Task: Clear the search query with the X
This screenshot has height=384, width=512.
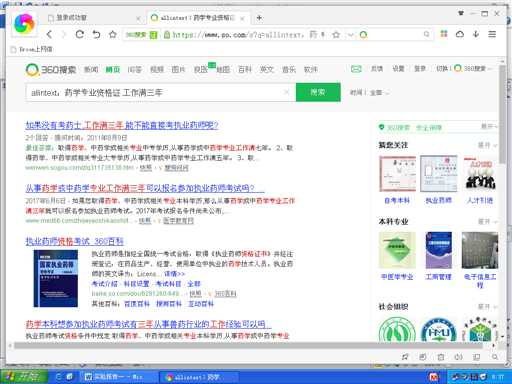Action: pos(286,92)
